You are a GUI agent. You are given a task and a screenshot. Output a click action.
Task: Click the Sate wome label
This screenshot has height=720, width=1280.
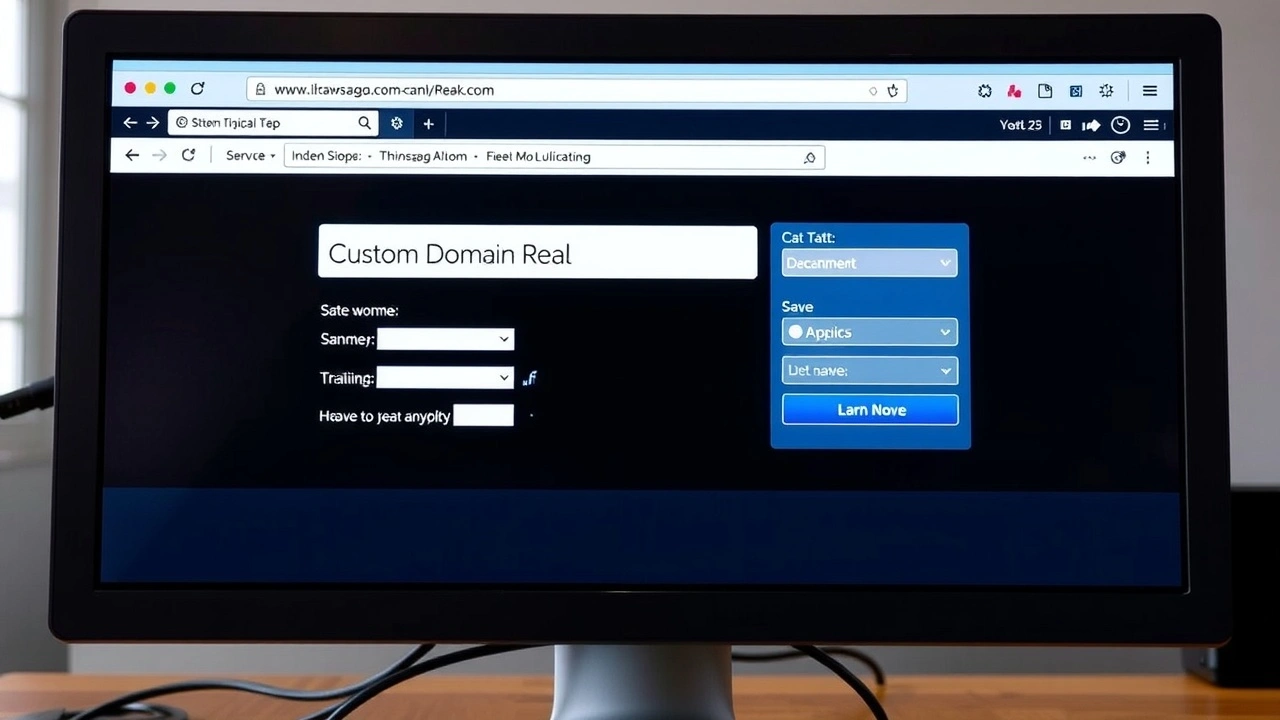tap(359, 311)
